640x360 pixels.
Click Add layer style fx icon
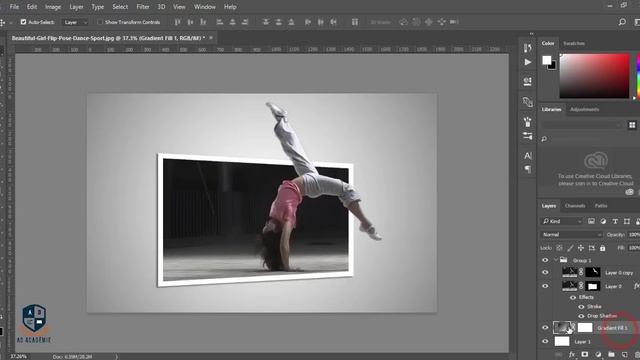coord(572,354)
